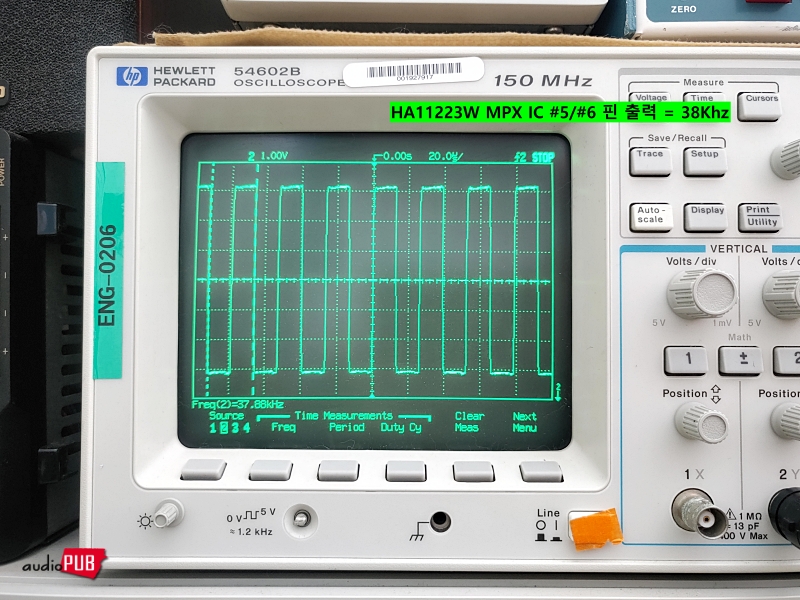Tap fourth softkey below Duty Cy
The image size is (800, 600).
(406, 471)
